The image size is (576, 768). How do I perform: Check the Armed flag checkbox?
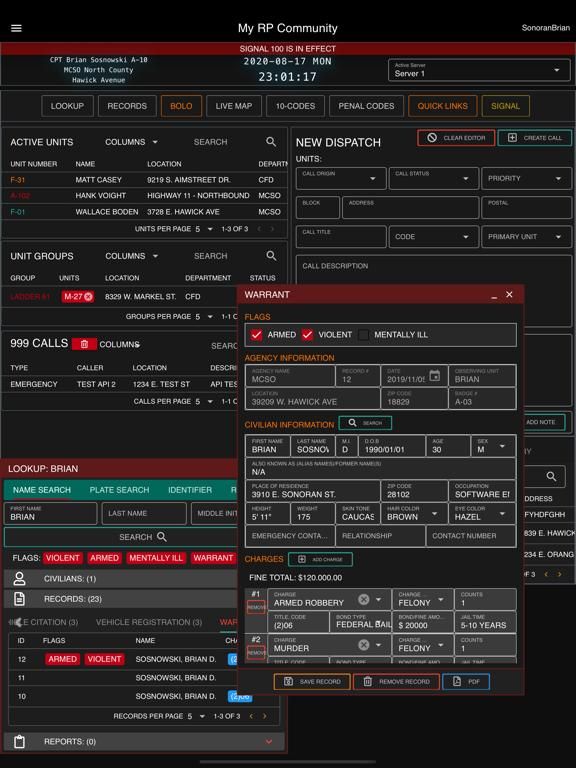point(256,335)
